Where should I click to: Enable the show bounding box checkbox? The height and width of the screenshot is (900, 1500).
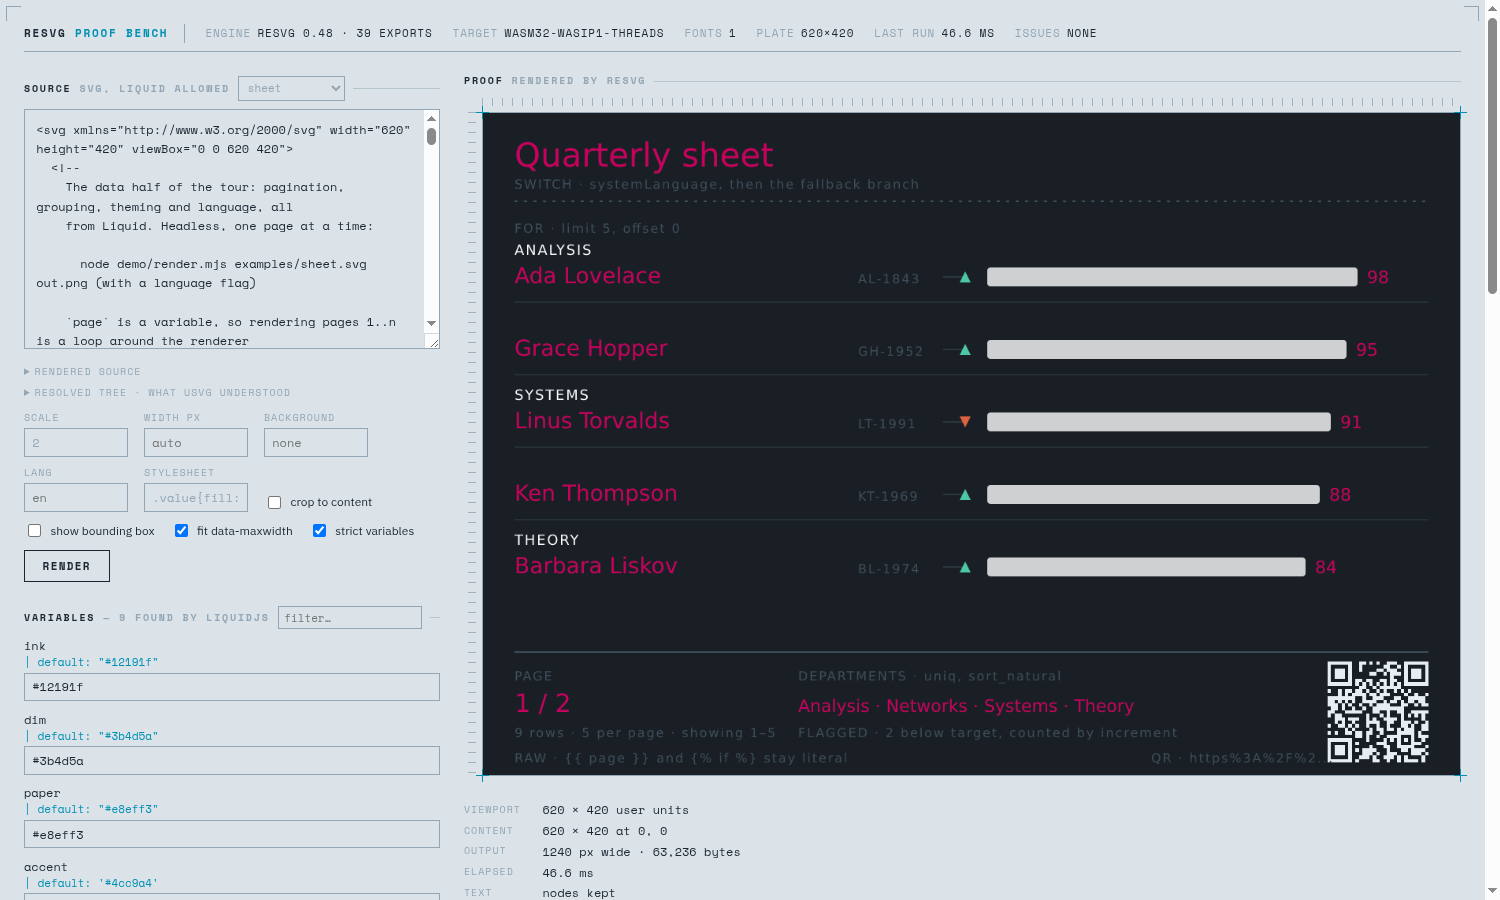pyautogui.click(x=35, y=531)
